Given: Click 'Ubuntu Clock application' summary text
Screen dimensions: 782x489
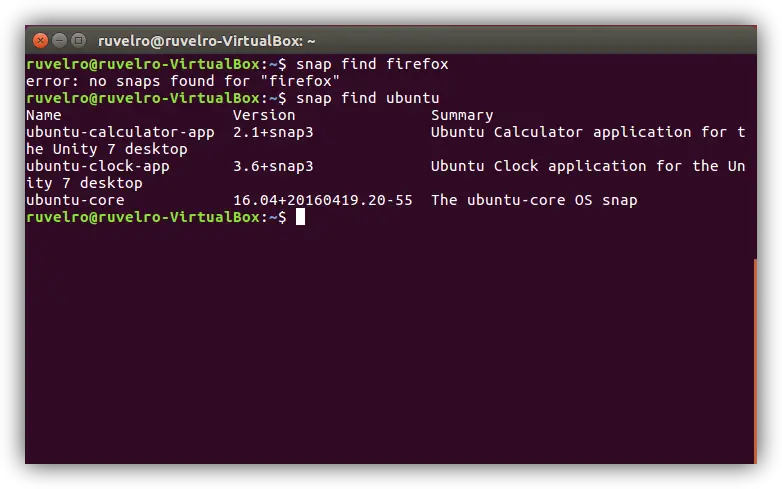Looking at the screenshot, I should 539,166.
